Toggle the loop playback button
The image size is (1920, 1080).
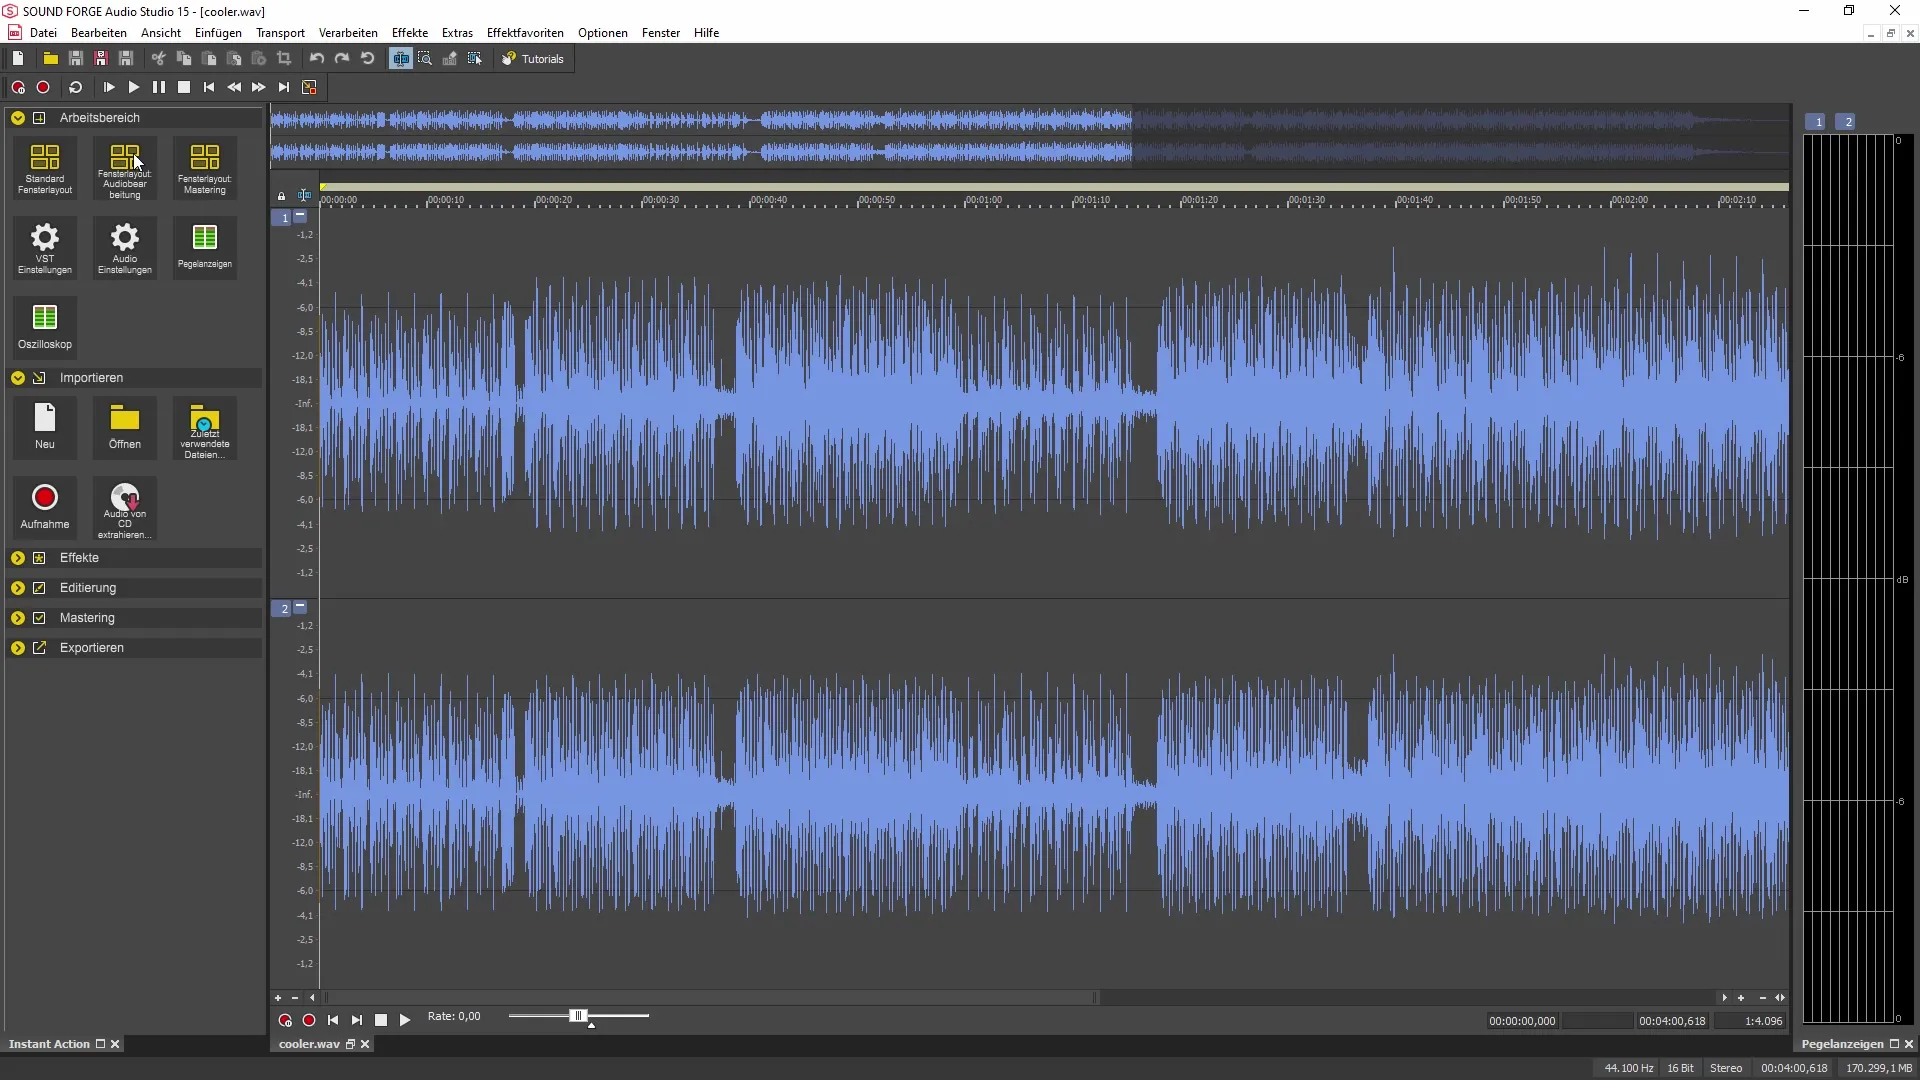(75, 87)
